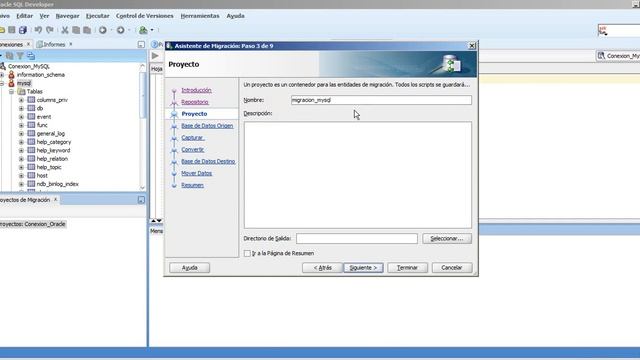Click the run statement play icon in worksheet
Image resolution: width=640 pixels, height=360 pixels.
(x=155, y=56)
